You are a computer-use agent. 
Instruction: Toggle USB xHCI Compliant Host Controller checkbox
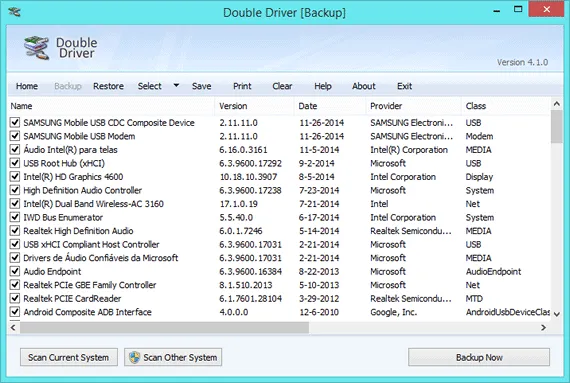click(x=15, y=244)
